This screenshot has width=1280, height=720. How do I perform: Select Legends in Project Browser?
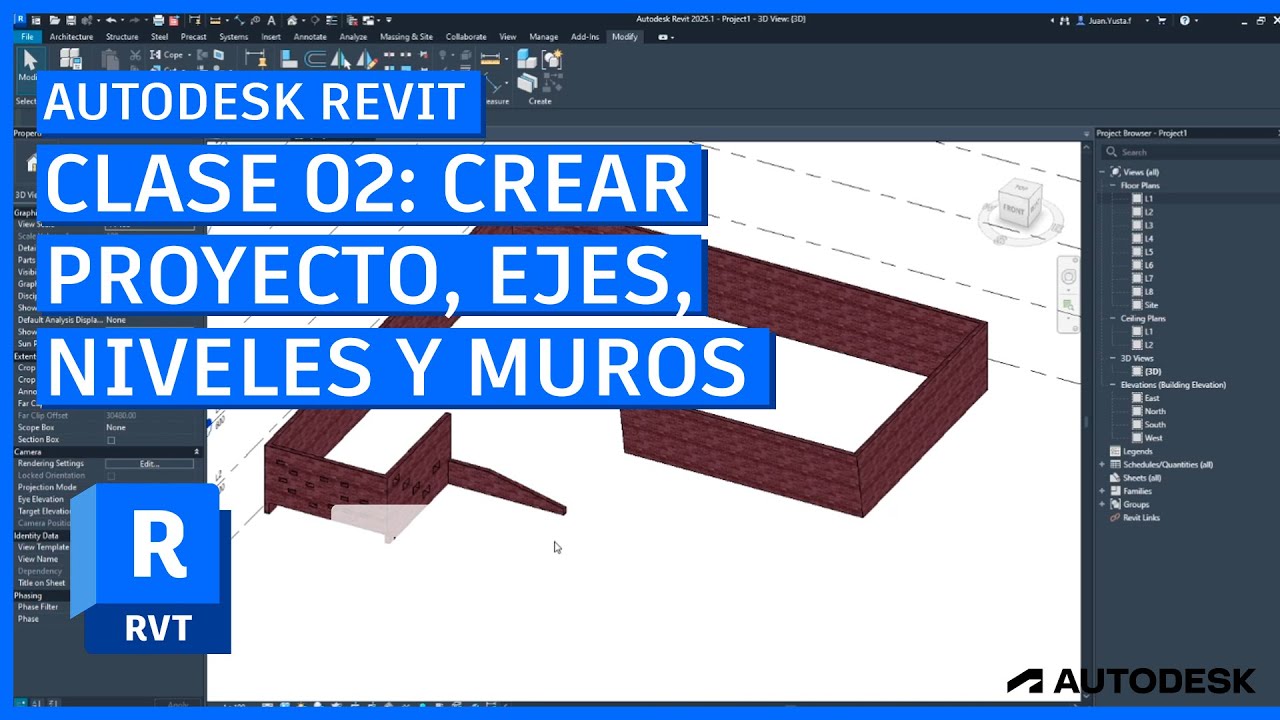1138,451
